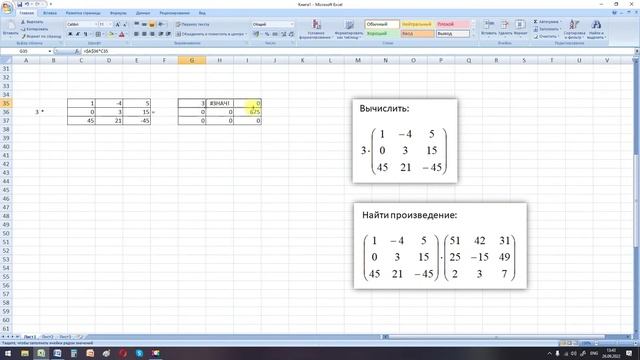
Task: Switch to the Разметка страницы tab
Action: [x=83, y=13]
